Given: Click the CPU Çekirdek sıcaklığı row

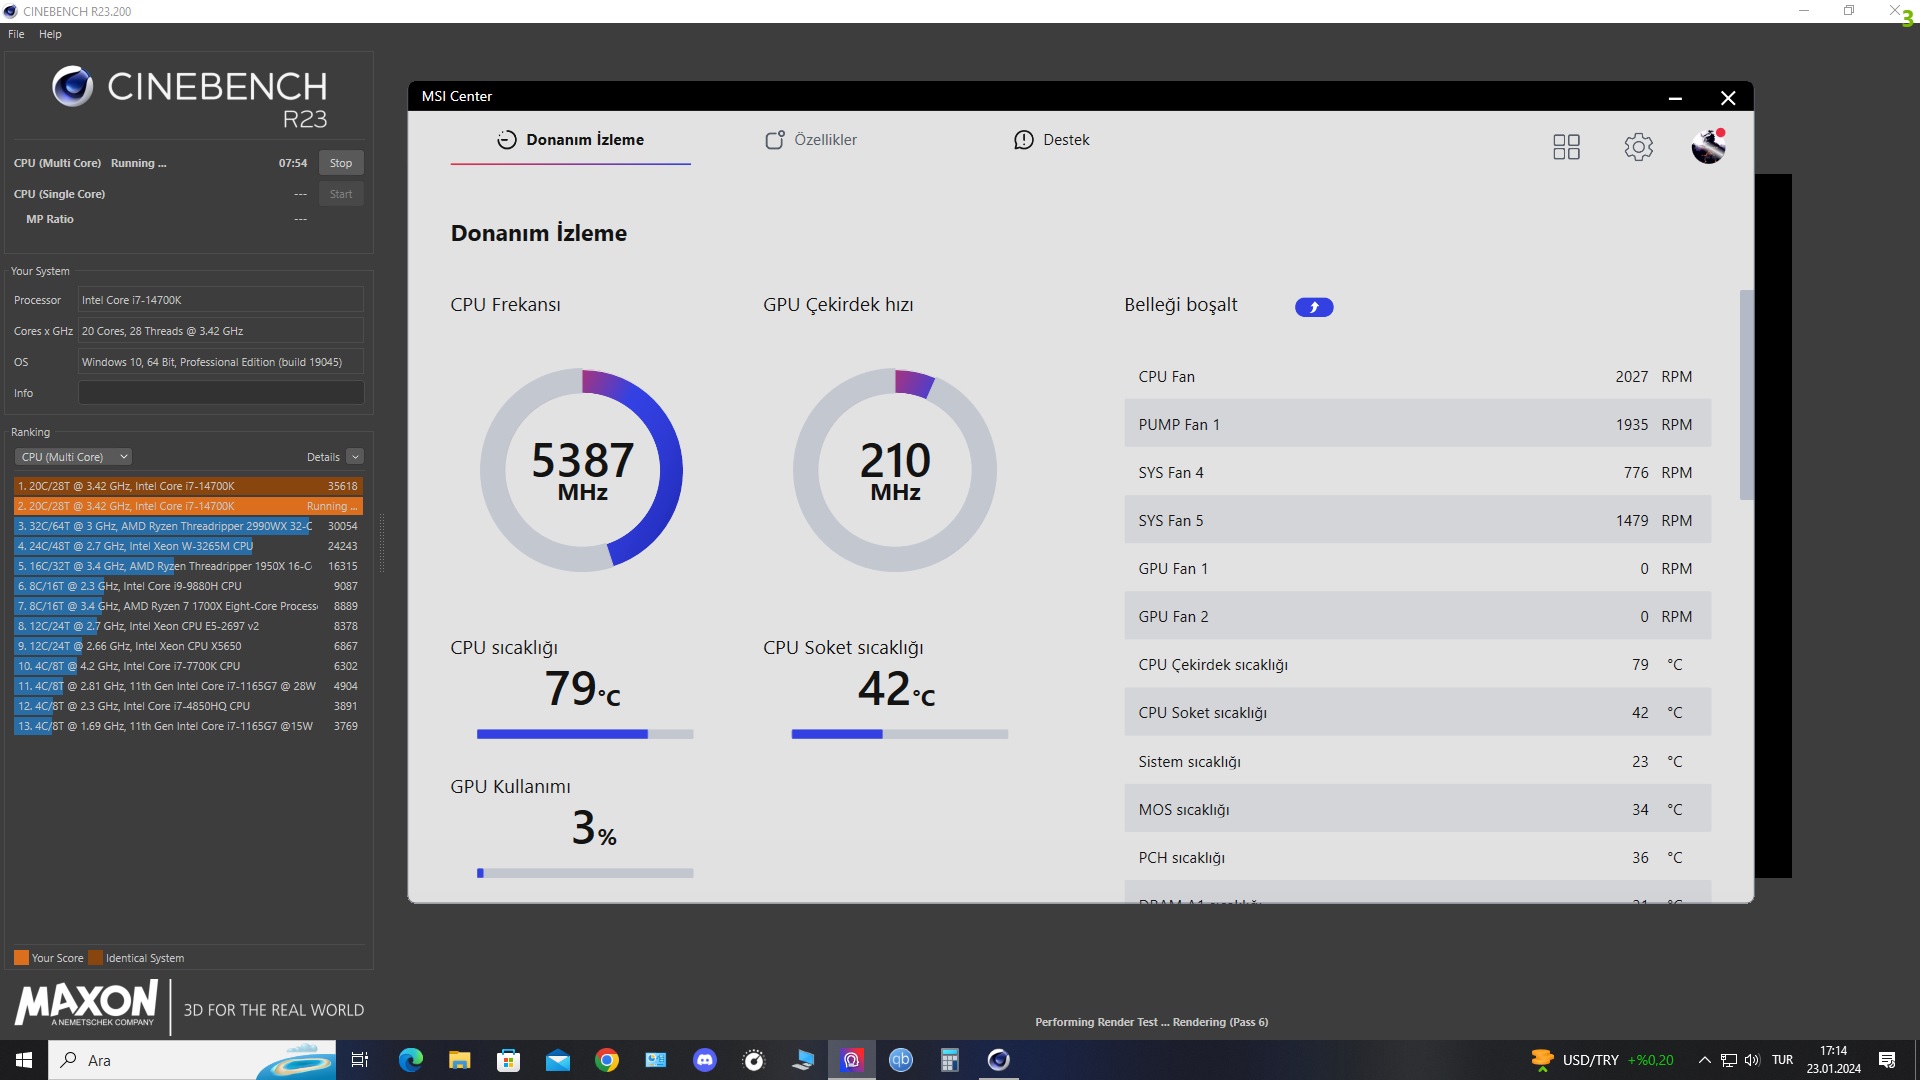Looking at the screenshot, I should [1417, 665].
